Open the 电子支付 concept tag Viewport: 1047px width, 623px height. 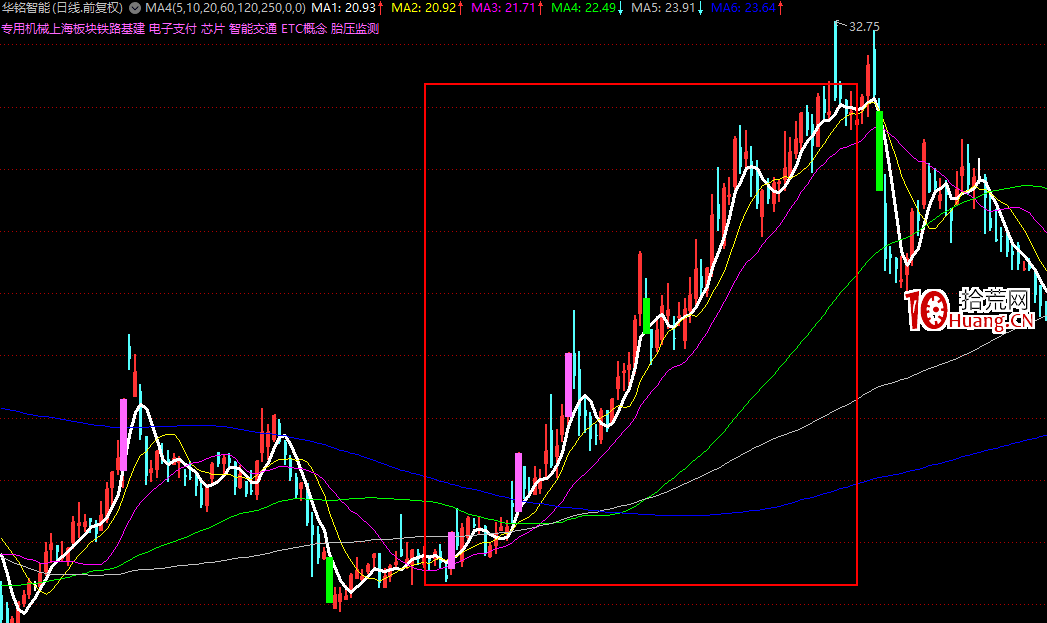[x=173, y=29]
